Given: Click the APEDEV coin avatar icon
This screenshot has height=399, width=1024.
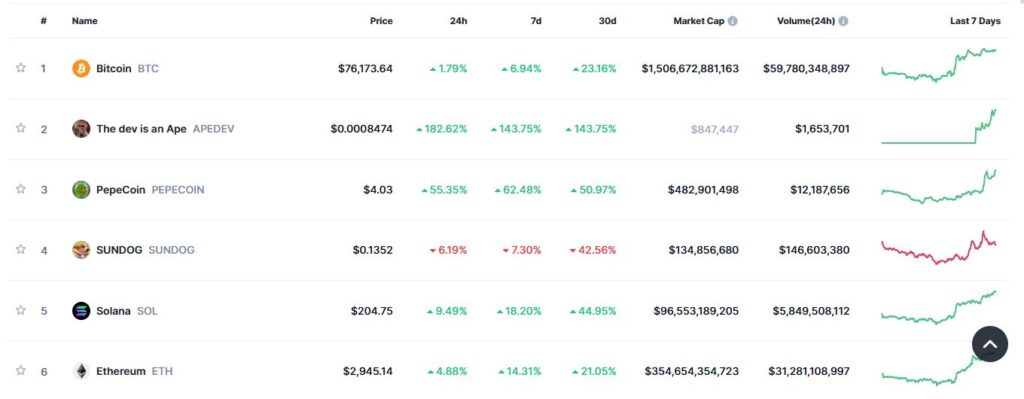Looking at the screenshot, I should 81,129.
